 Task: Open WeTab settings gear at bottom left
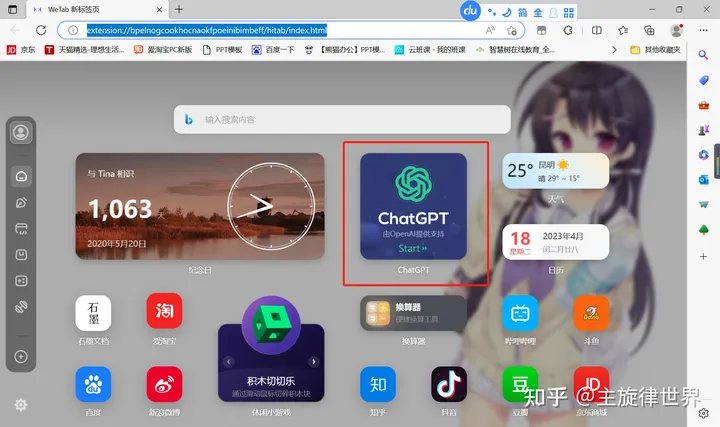tap(21, 405)
